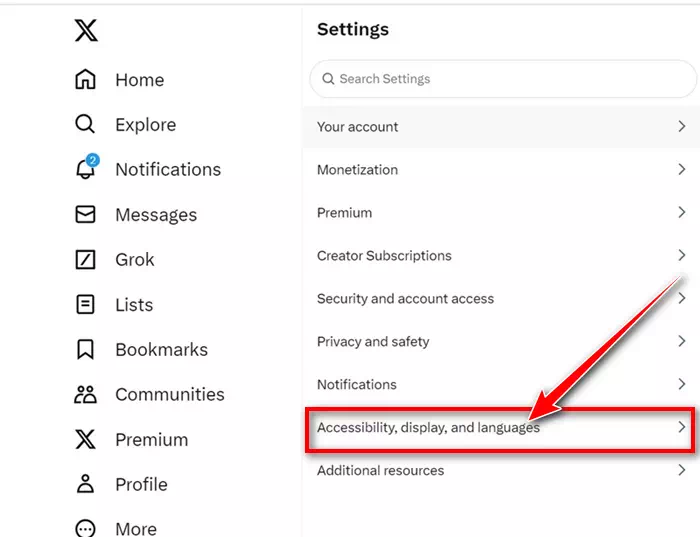Open Security and account access
This screenshot has height=537, width=700.
501,299
